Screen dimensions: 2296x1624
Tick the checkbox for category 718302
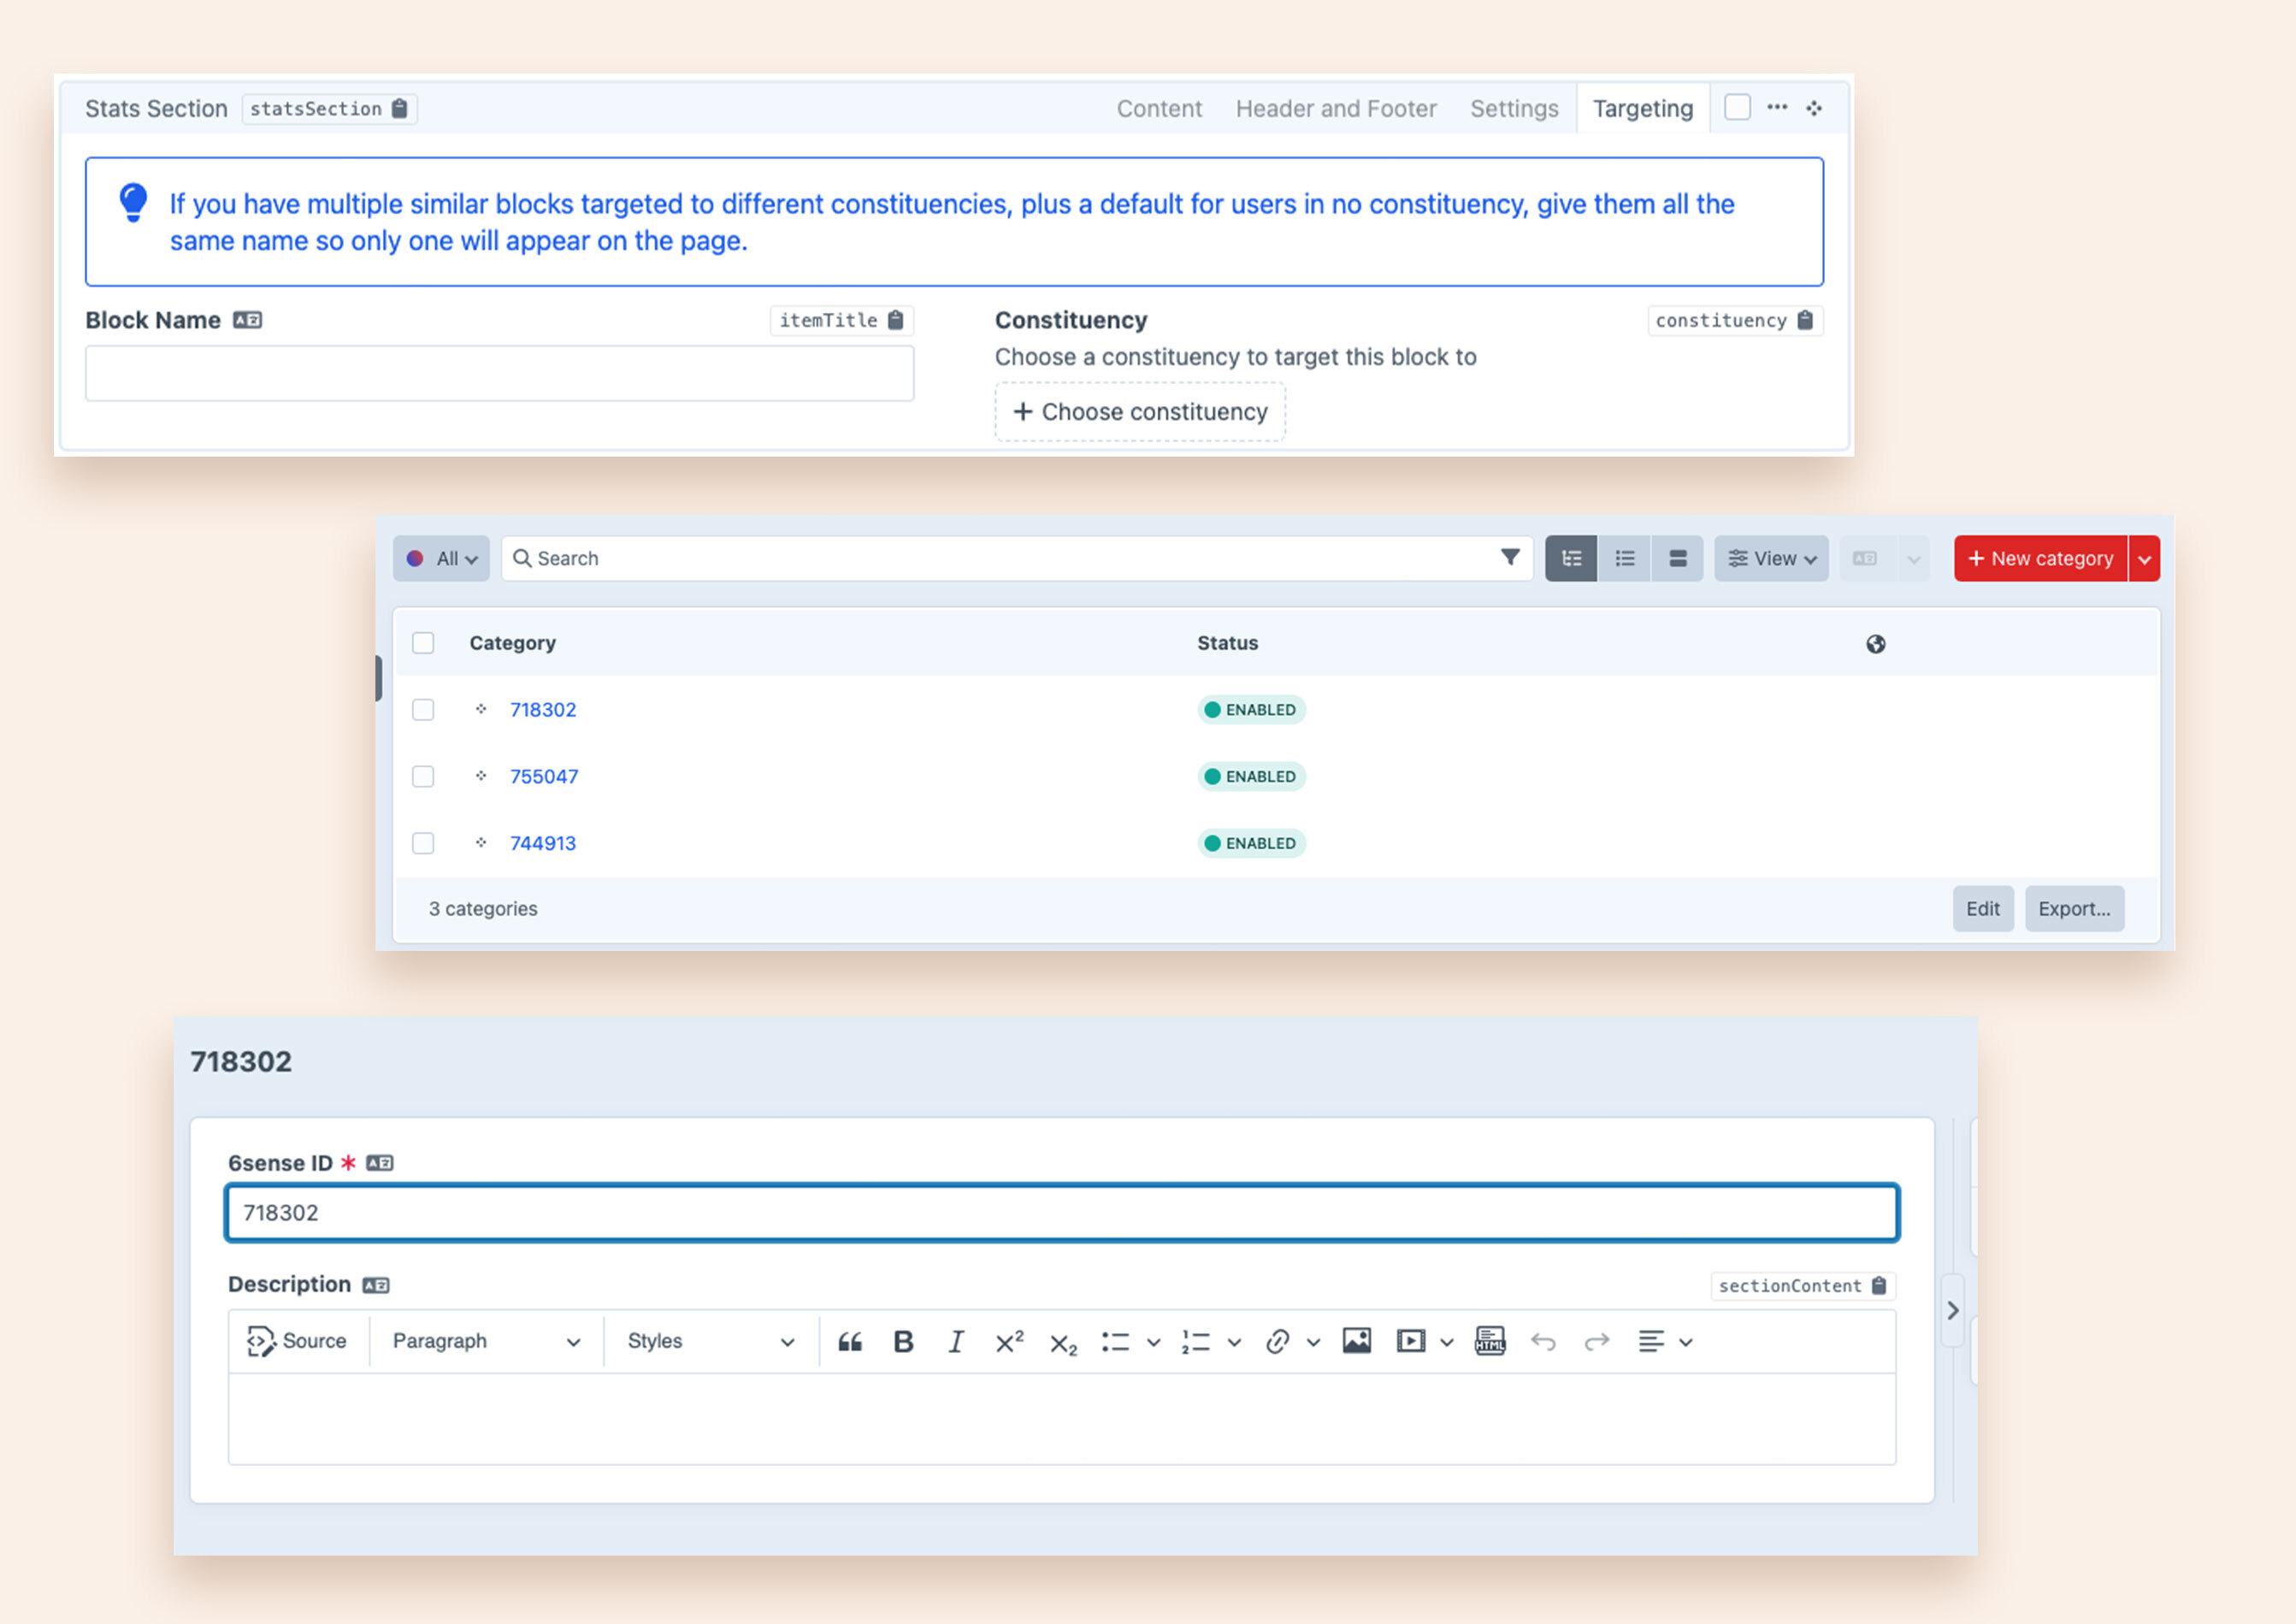click(x=423, y=709)
